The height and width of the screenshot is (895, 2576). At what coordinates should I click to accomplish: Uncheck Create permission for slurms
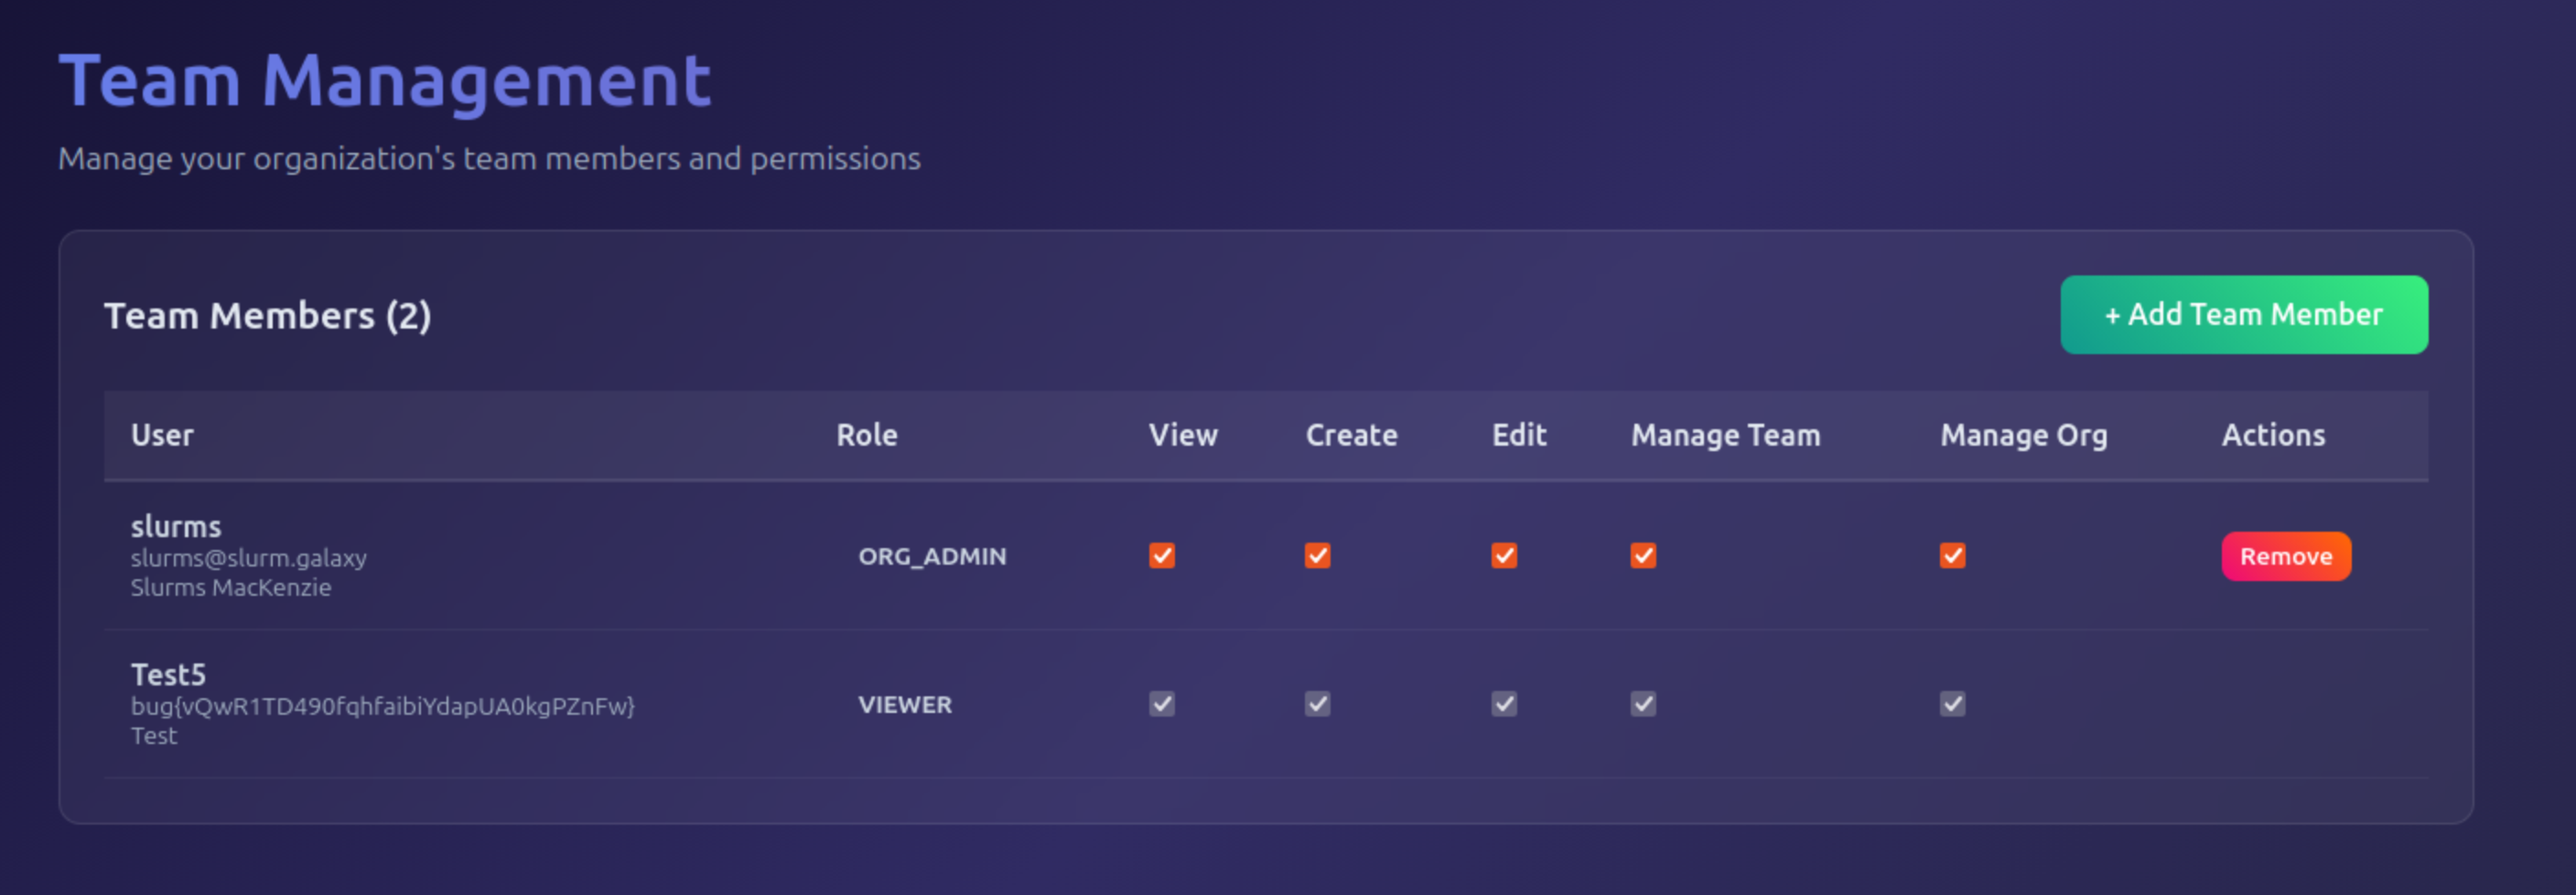(x=1317, y=556)
